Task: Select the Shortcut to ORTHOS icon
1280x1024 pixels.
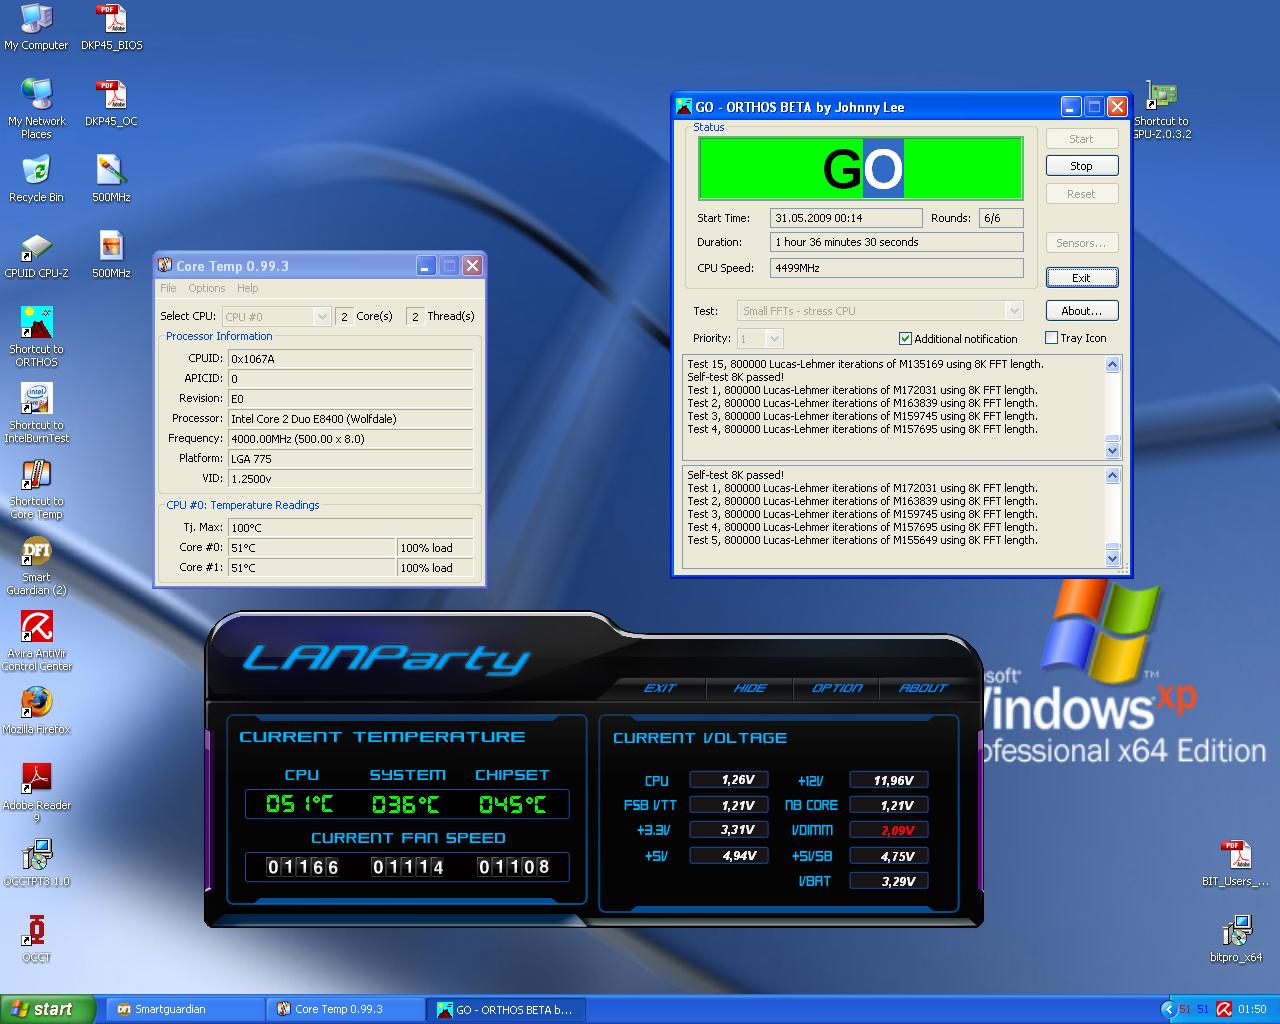Action: [x=36, y=337]
